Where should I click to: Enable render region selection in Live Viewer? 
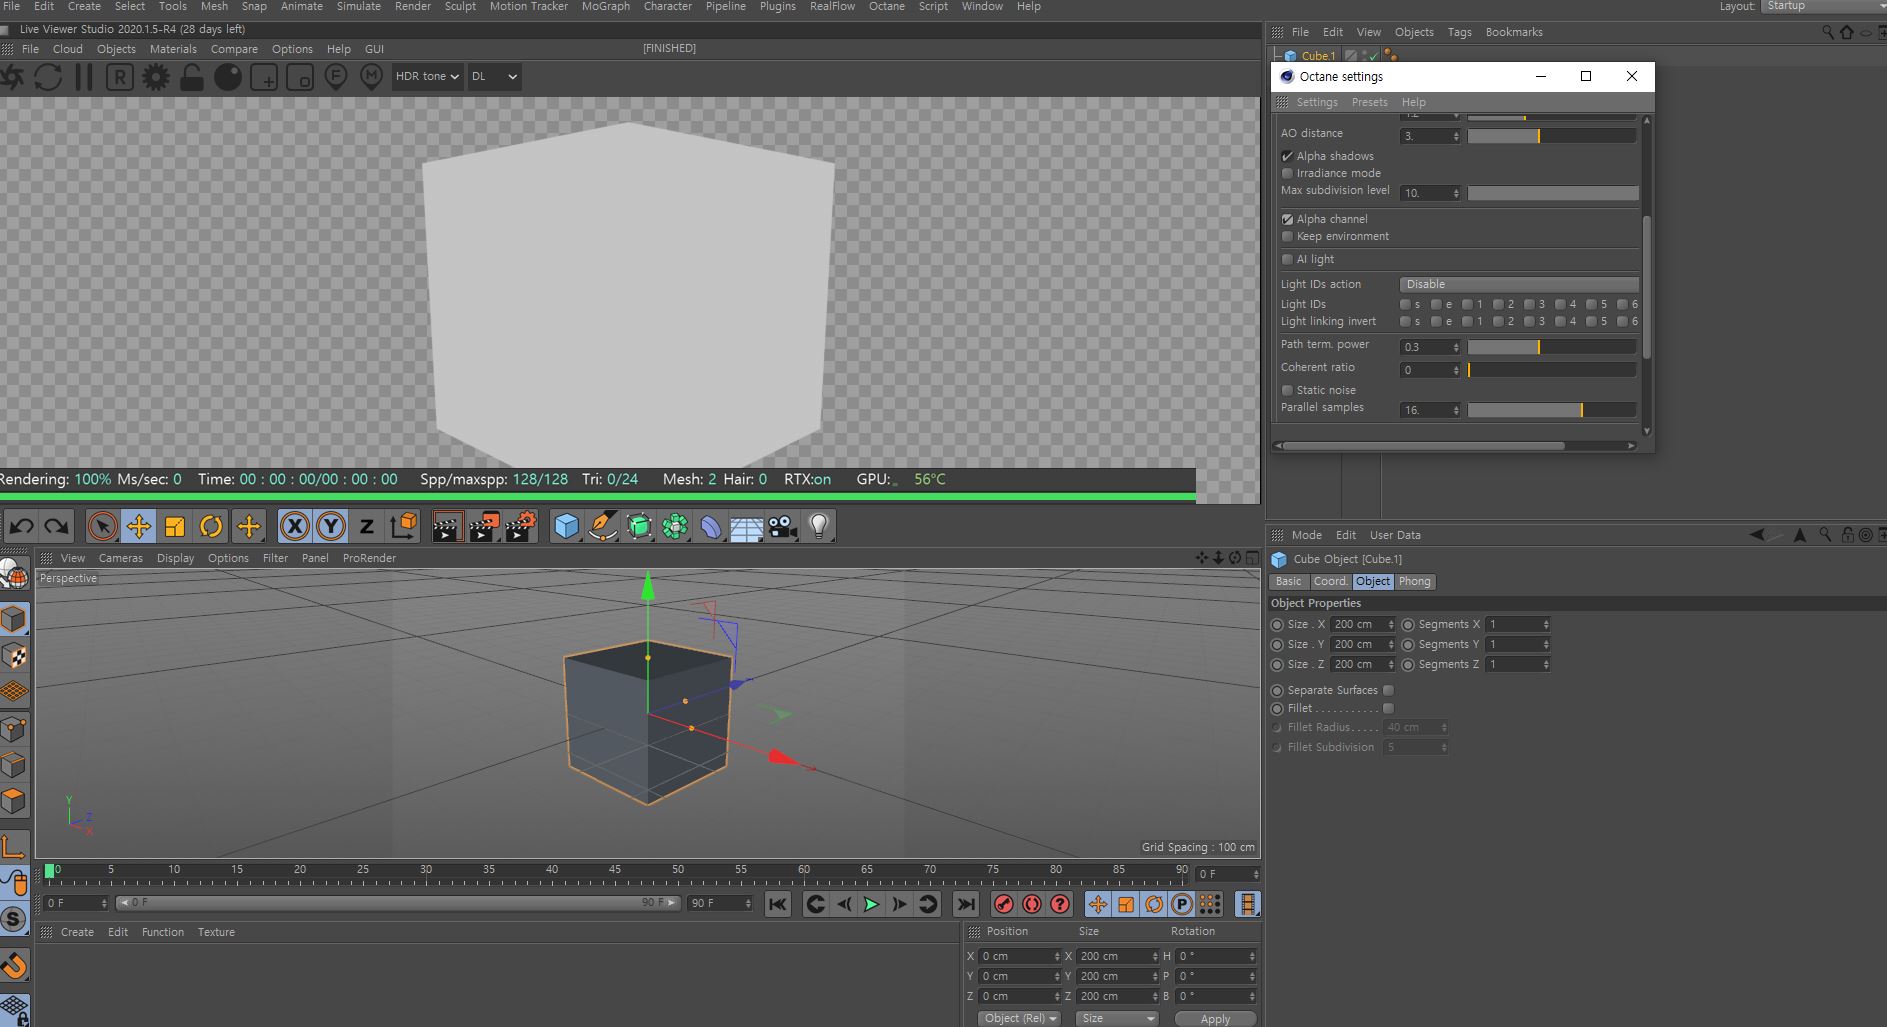pos(264,77)
